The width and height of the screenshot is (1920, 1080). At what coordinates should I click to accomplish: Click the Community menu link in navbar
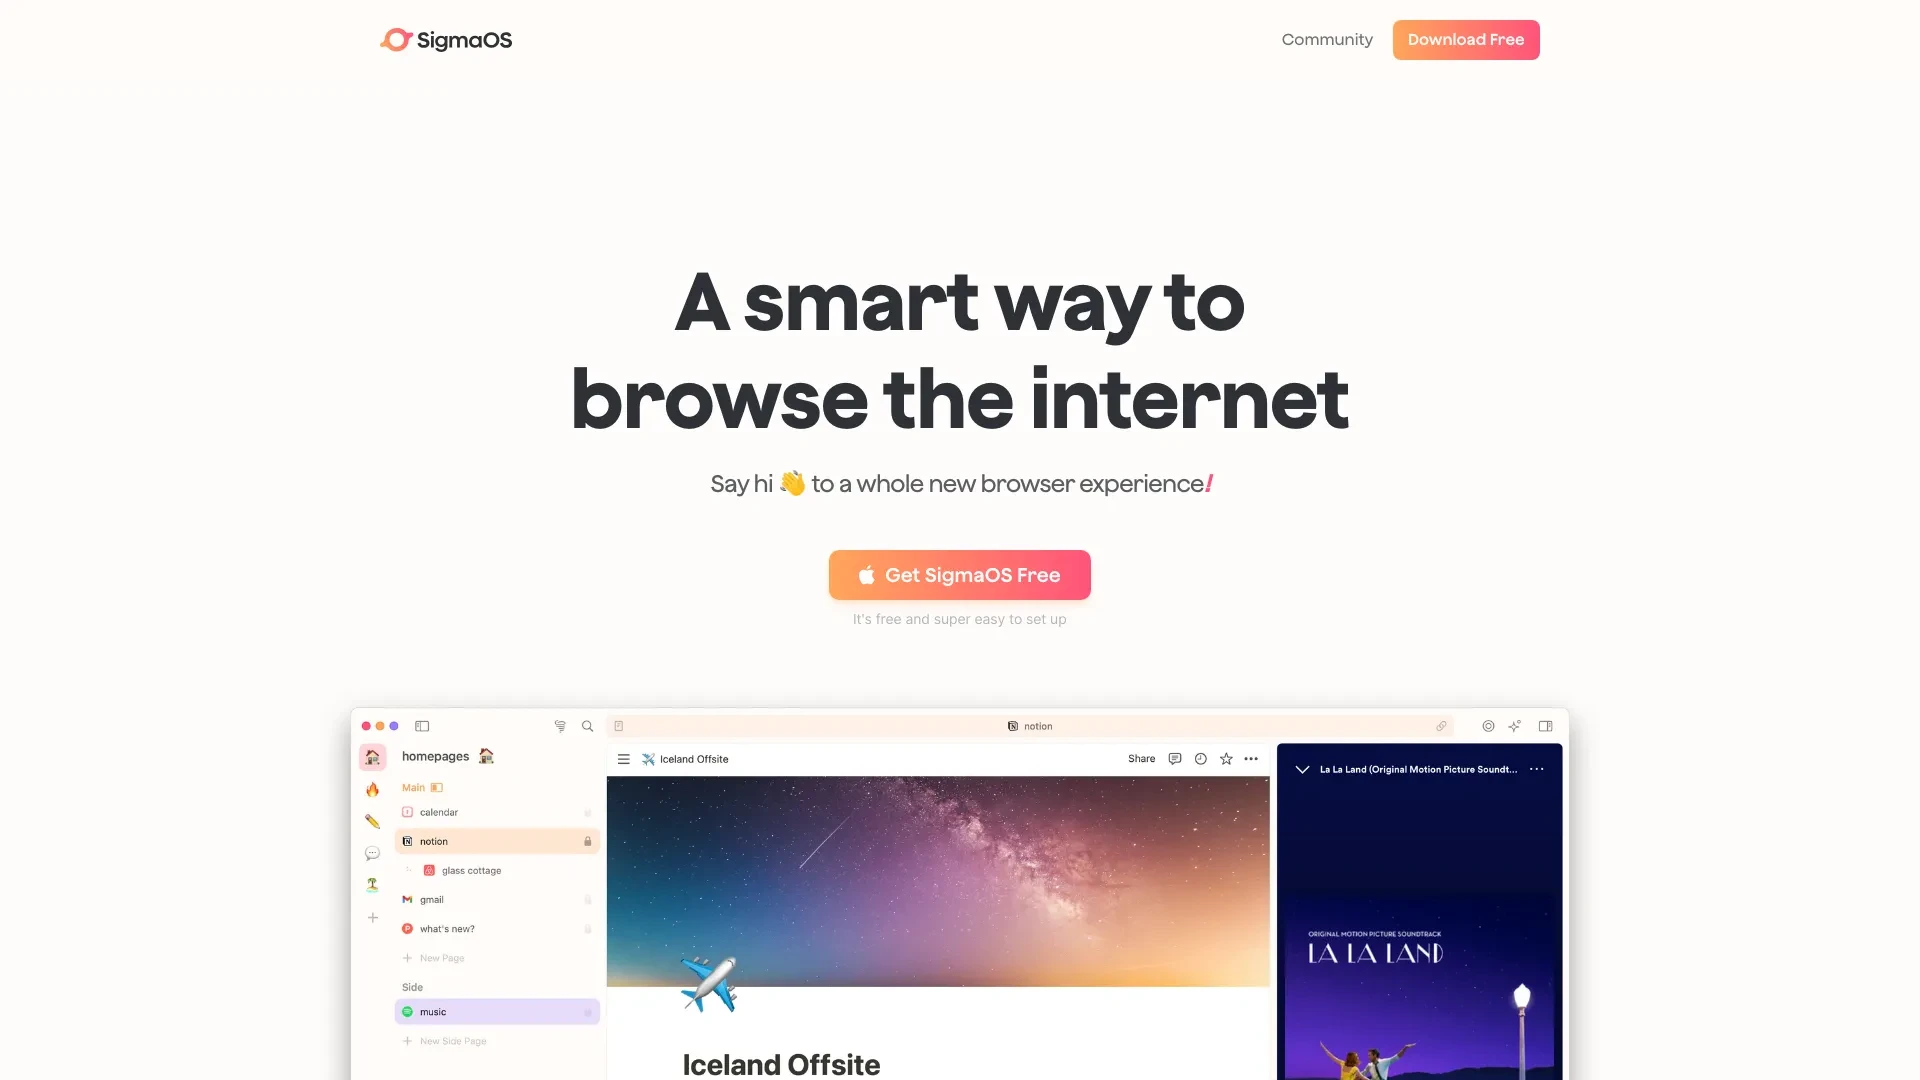pos(1327,40)
